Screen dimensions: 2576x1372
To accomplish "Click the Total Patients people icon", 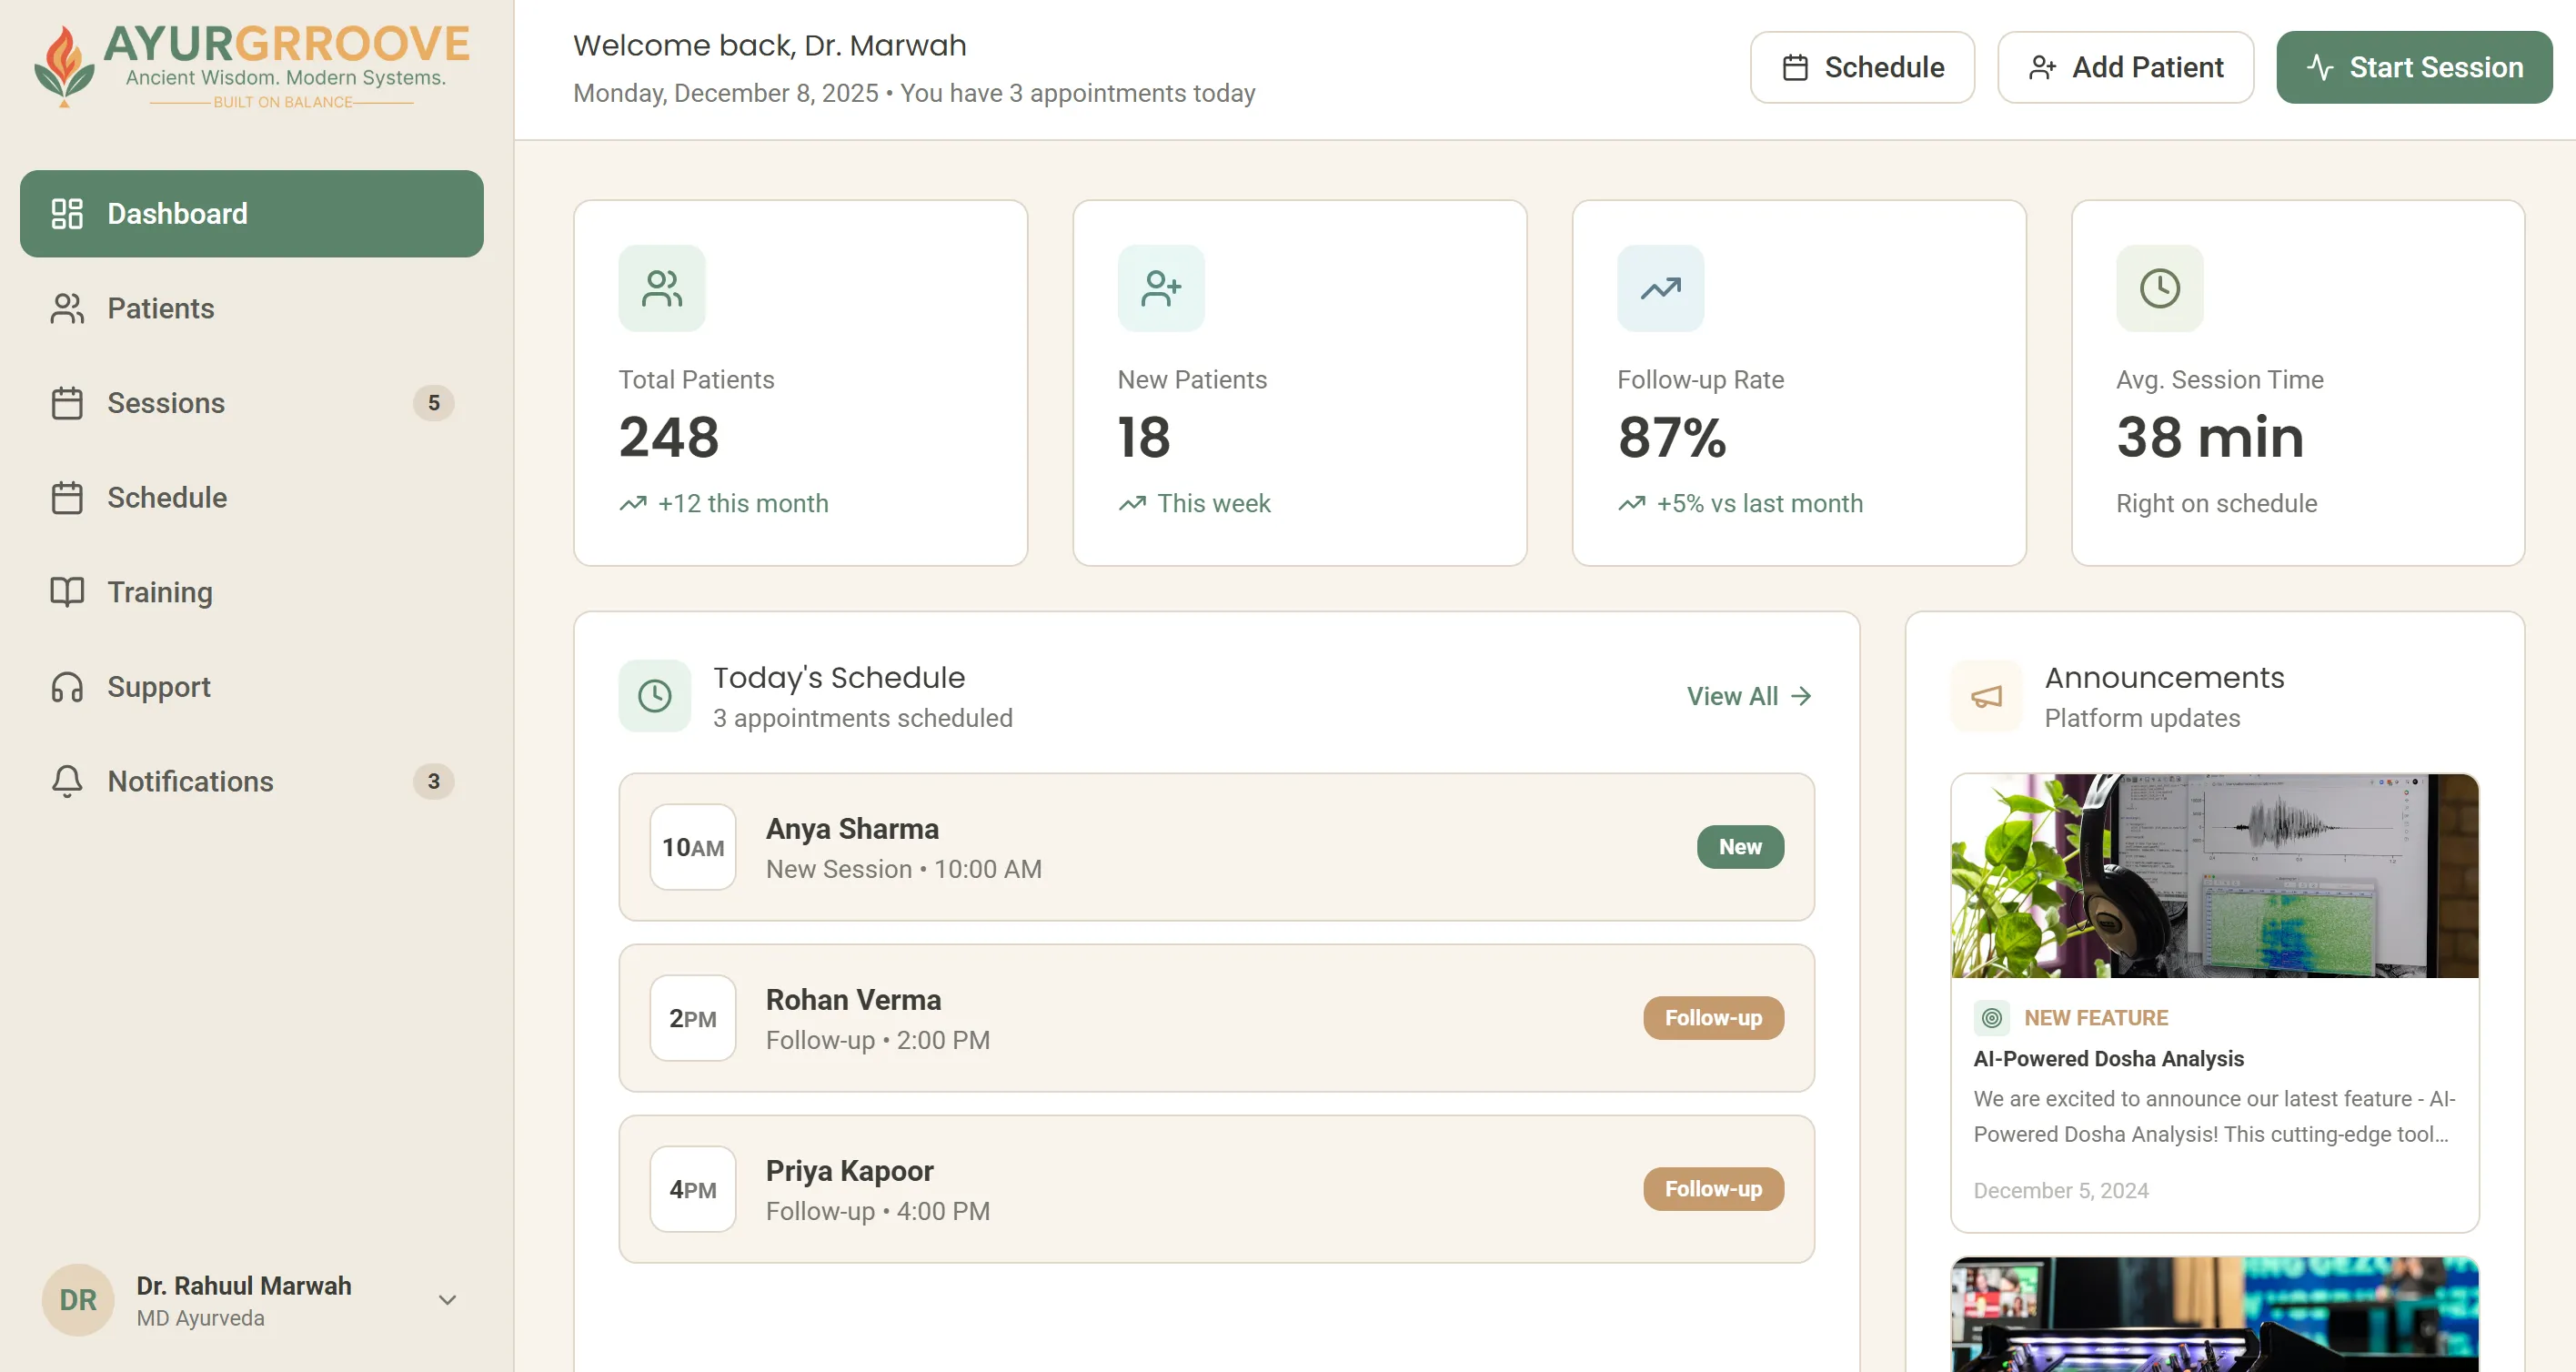I will 662,288.
